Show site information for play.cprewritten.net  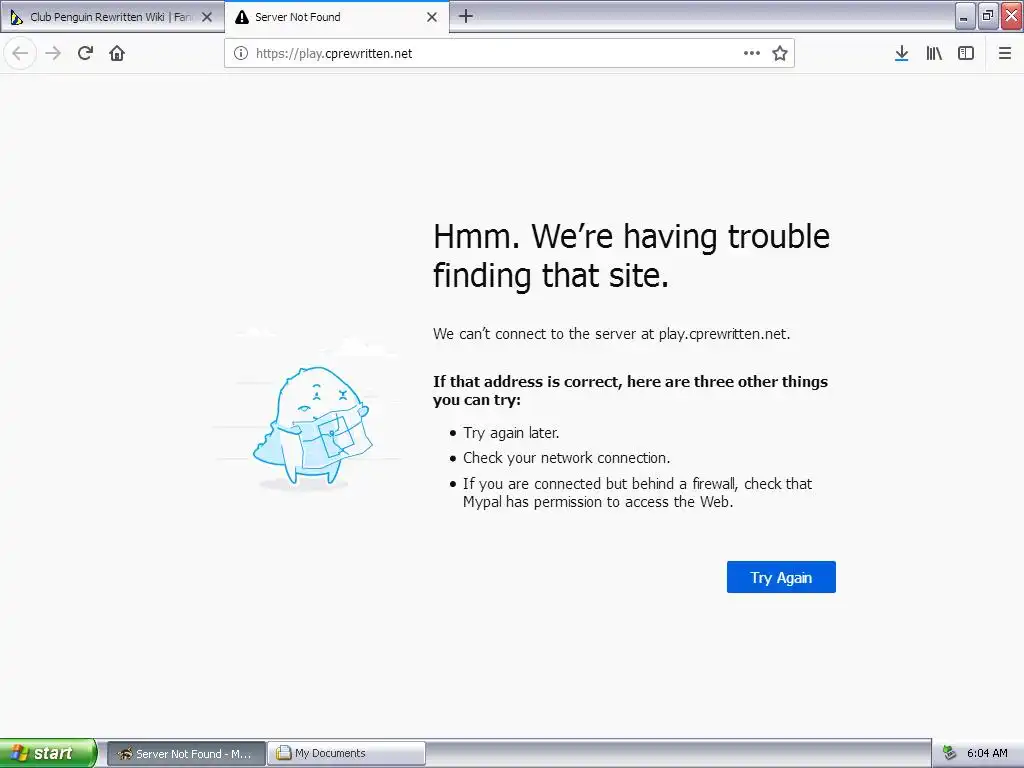tap(241, 54)
